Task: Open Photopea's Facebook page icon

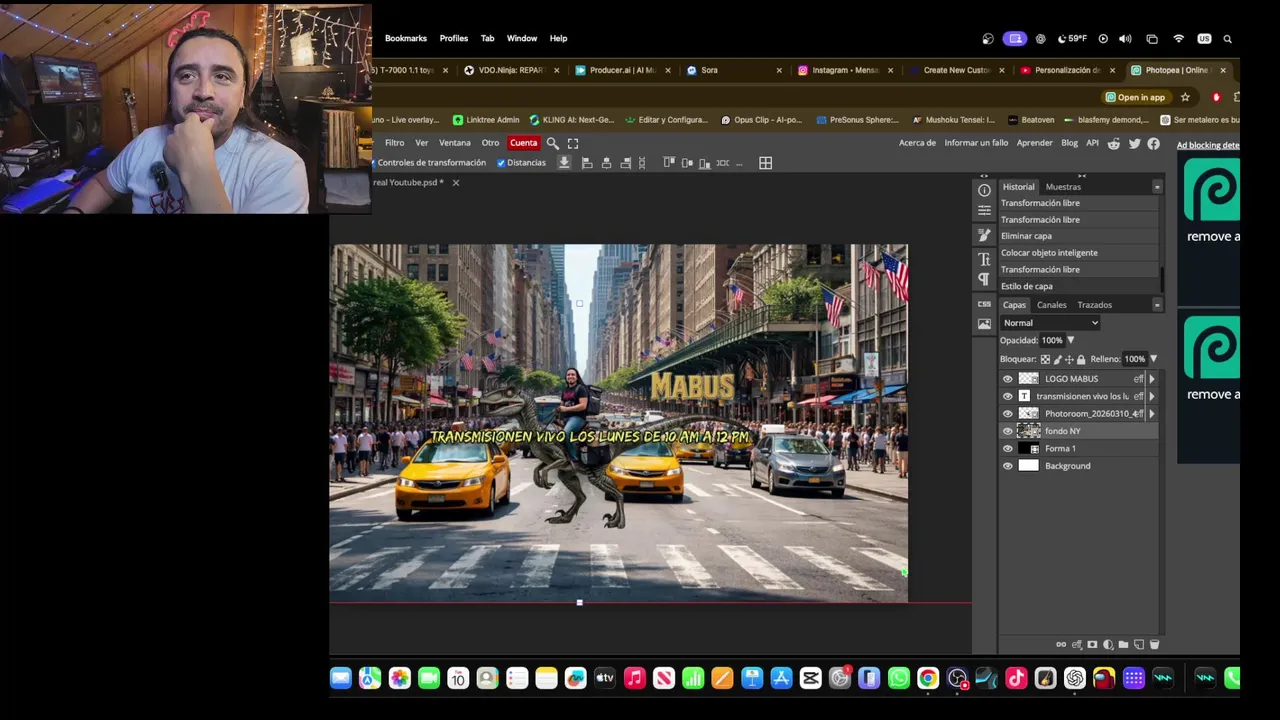Action: 1153,143
